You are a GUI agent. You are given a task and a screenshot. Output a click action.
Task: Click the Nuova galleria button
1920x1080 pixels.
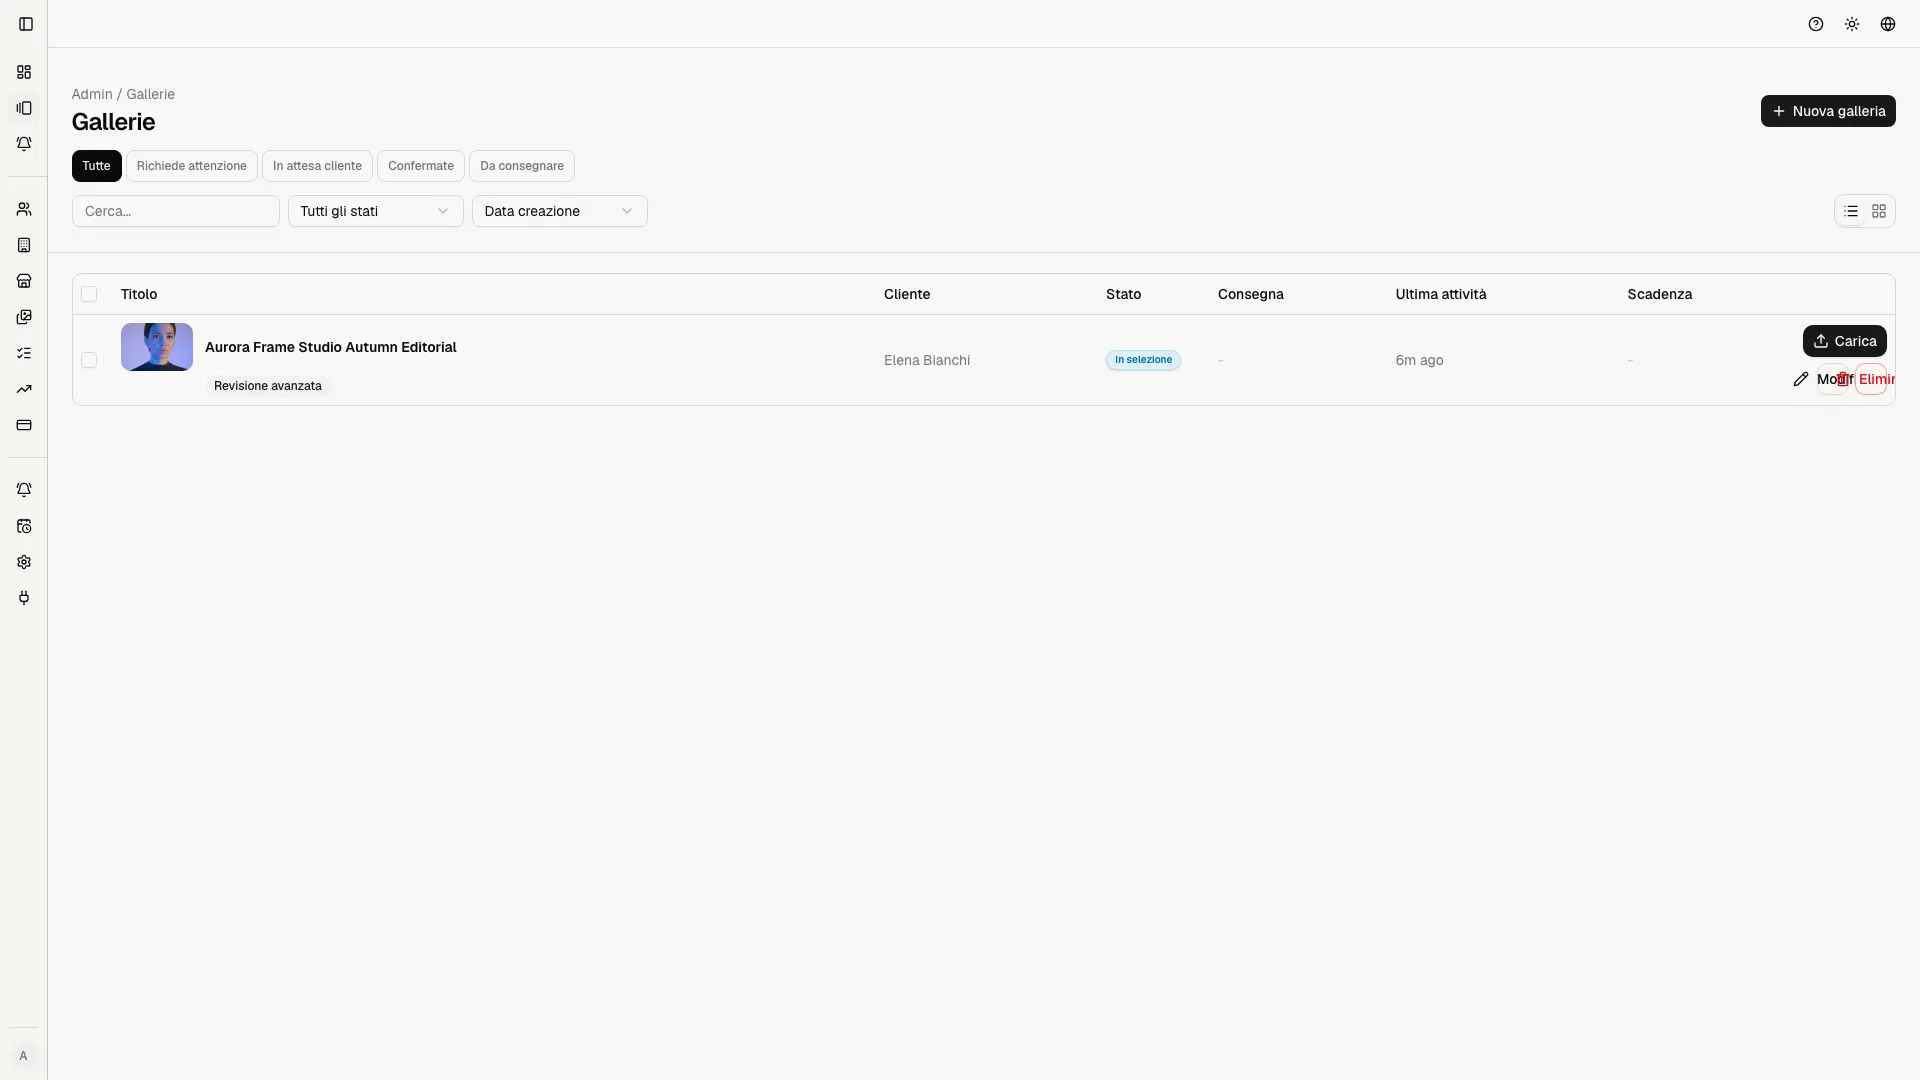(x=1828, y=111)
